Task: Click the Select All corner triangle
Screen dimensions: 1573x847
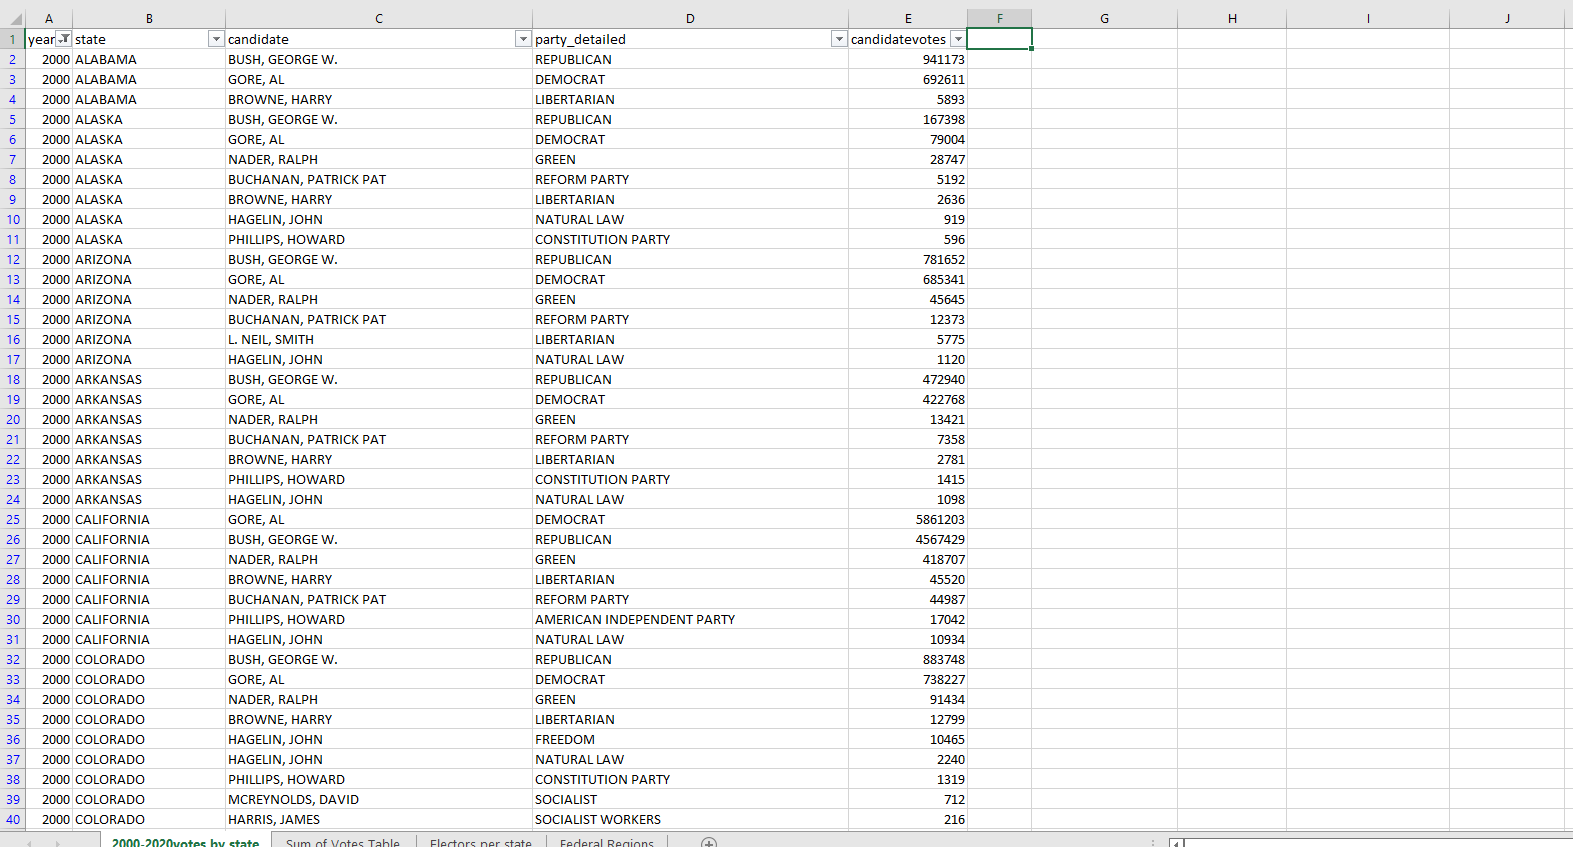Action: (14, 19)
